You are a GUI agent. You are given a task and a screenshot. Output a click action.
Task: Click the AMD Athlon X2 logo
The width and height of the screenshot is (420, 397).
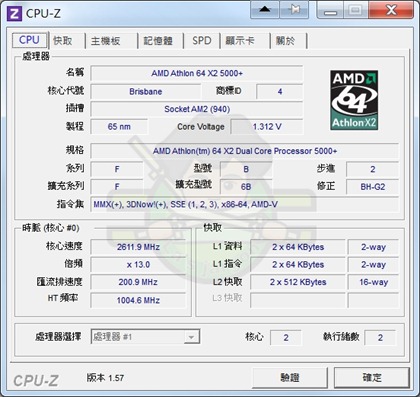[x=354, y=100]
